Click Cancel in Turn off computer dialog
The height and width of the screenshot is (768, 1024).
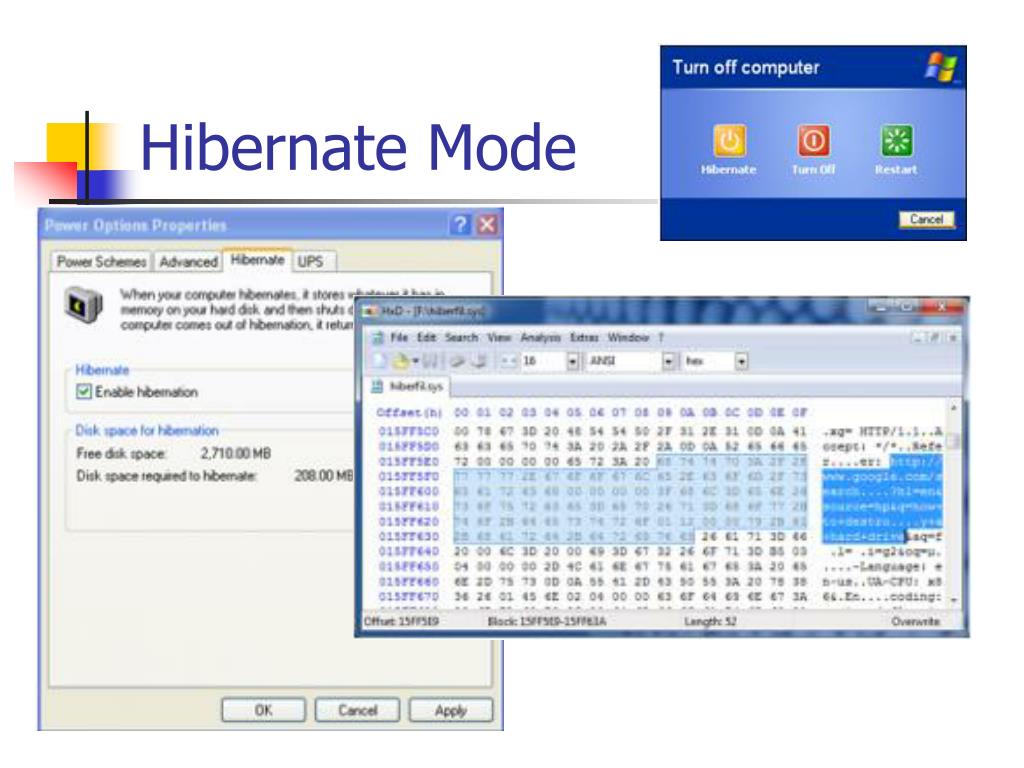click(x=926, y=219)
